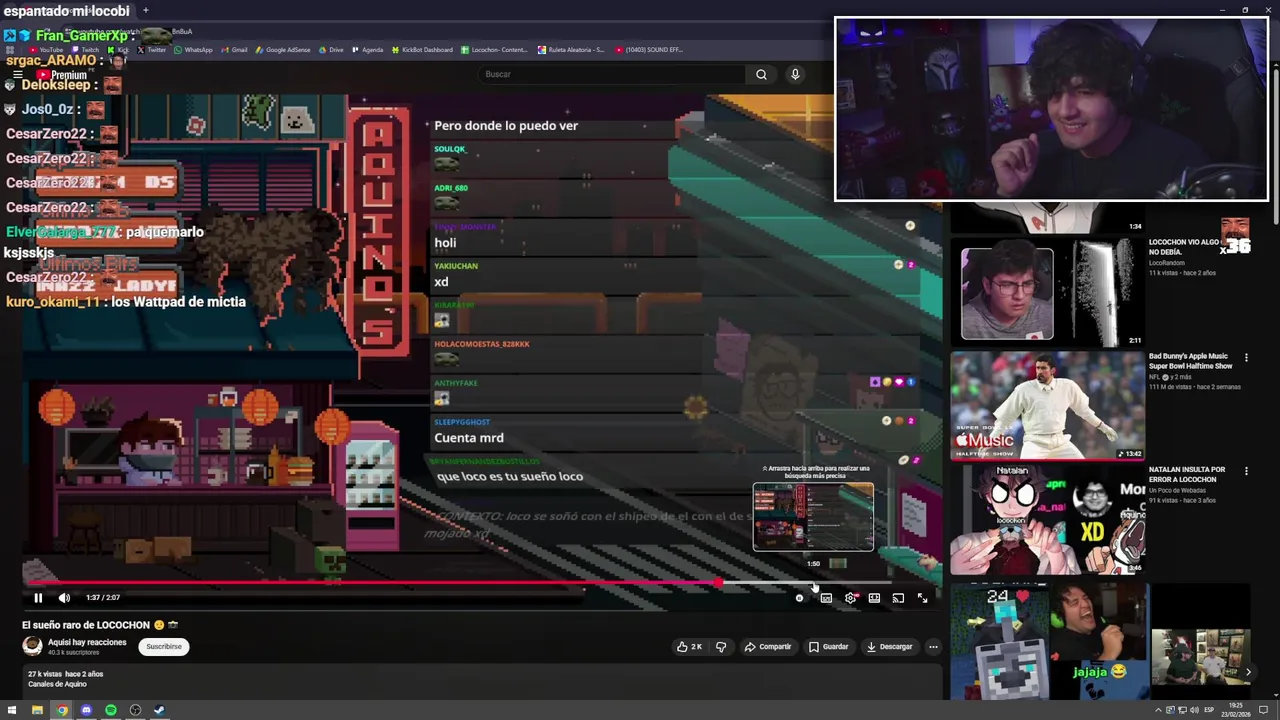Open NATALAN INSULTA POR ERROR video thumbnail
This screenshot has width=1280, height=720.
tap(1047, 519)
